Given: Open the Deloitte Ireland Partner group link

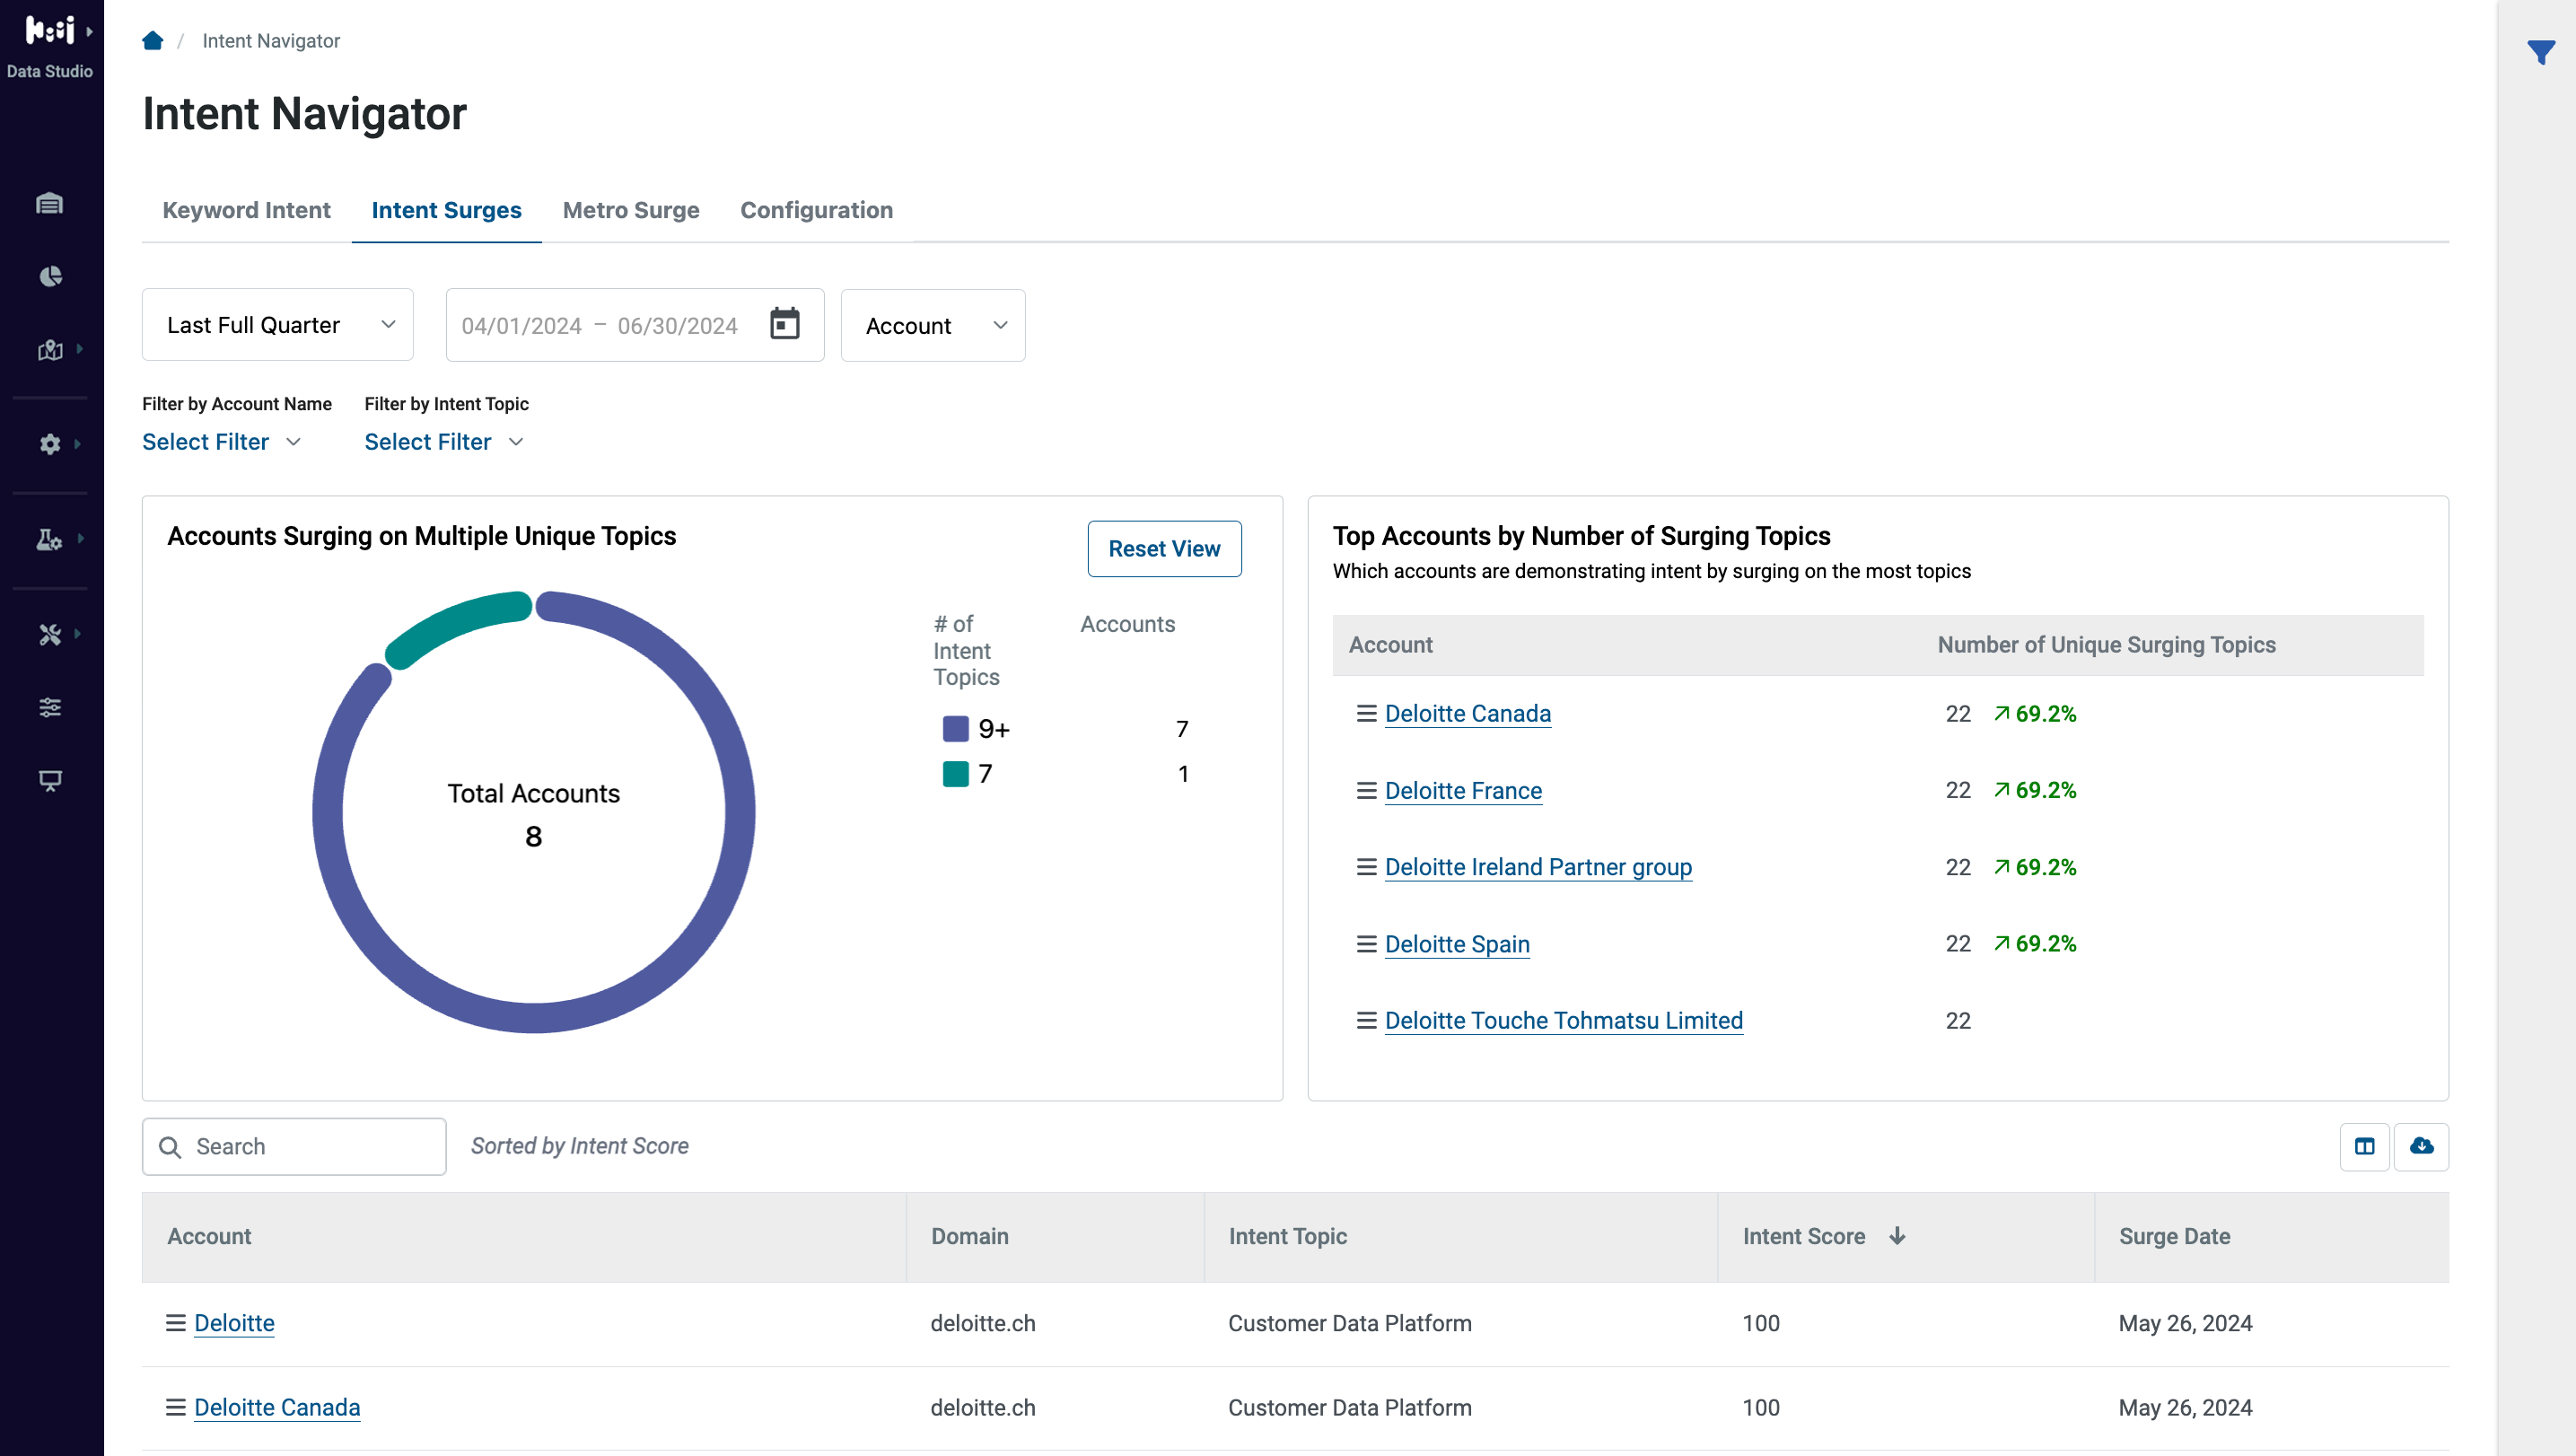Looking at the screenshot, I should 1538,867.
